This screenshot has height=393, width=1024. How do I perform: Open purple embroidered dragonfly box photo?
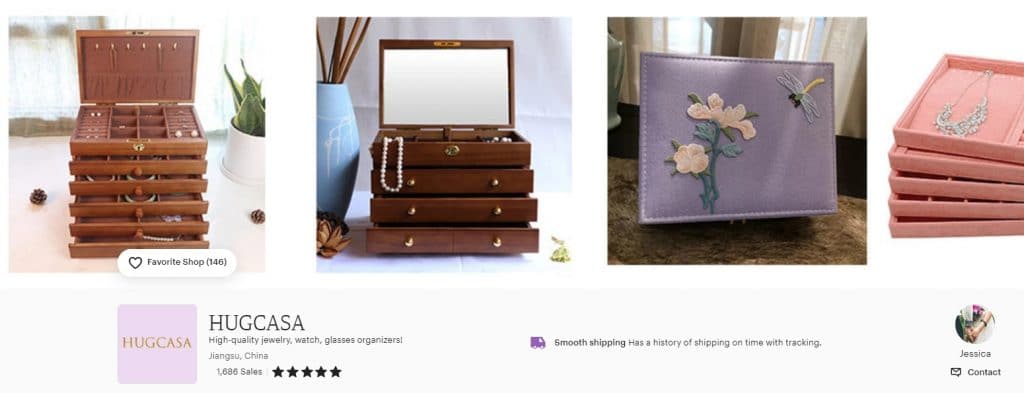click(x=737, y=141)
